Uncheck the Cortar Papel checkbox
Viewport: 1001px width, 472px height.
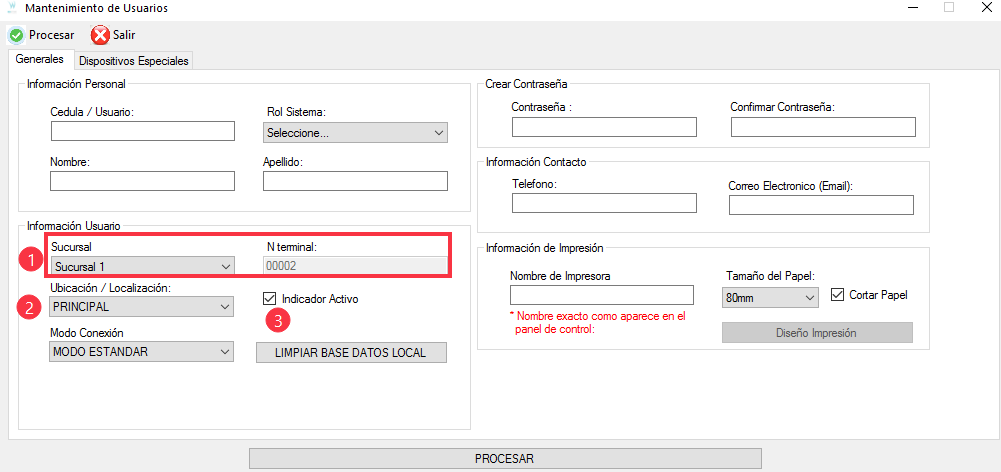click(837, 295)
